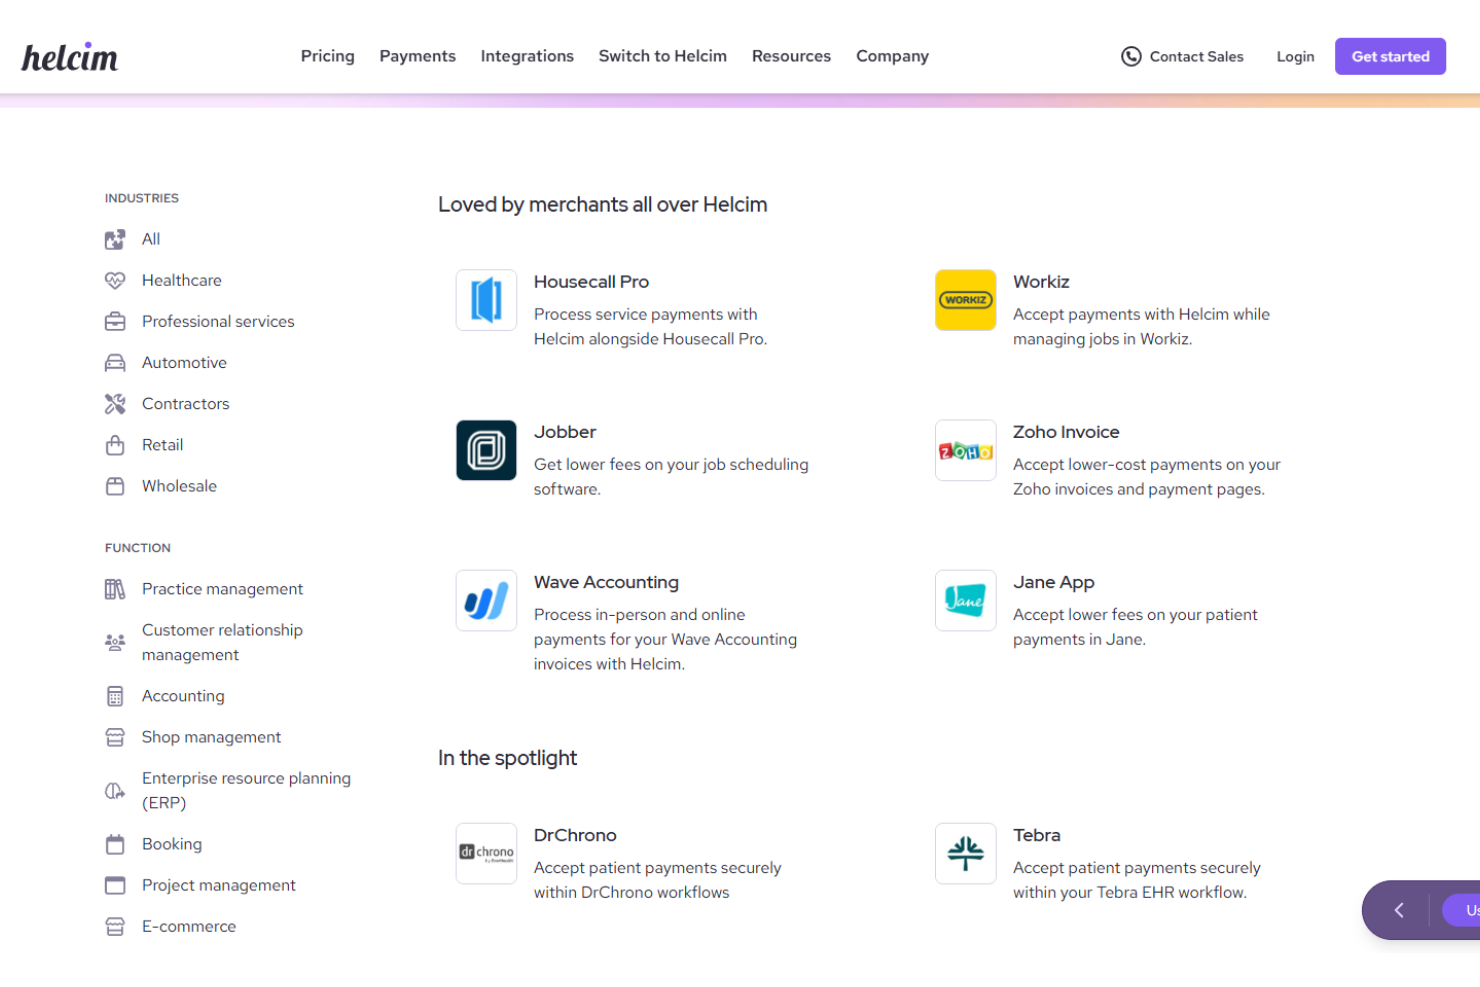The height and width of the screenshot is (987, 1480).
Task: Select the Healthcare industry filter icon
Action: pyautogui.click(x=115, y=280)
